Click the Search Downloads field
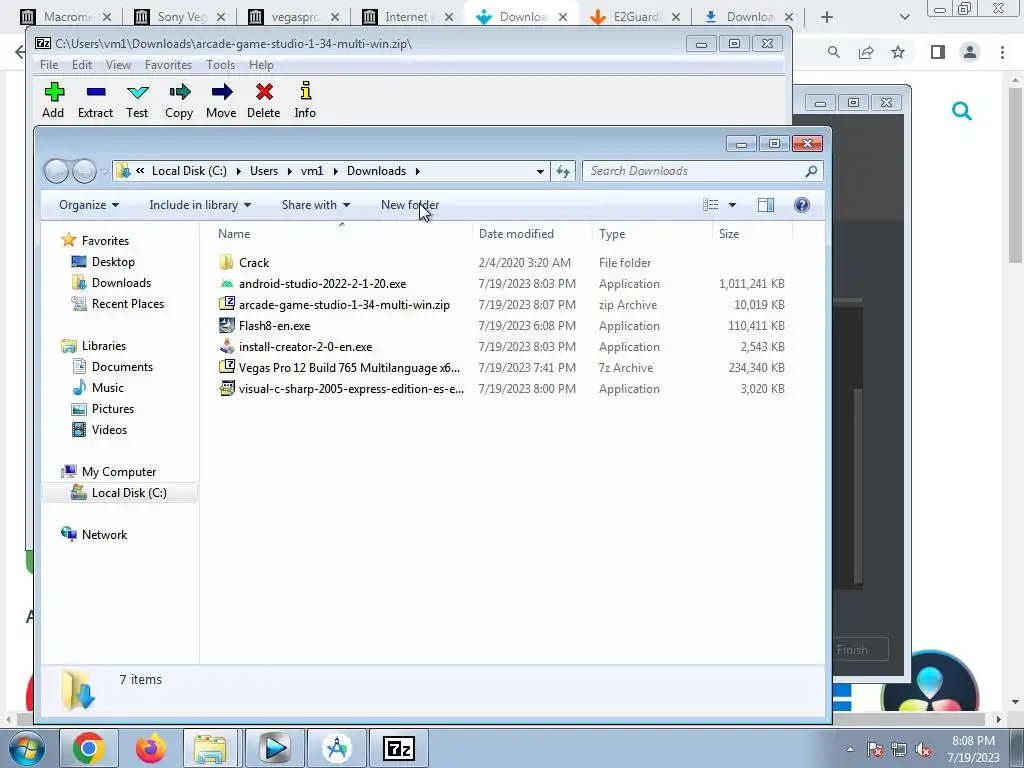This screenshot has width=1024, height=768. [x=702, y=171]
